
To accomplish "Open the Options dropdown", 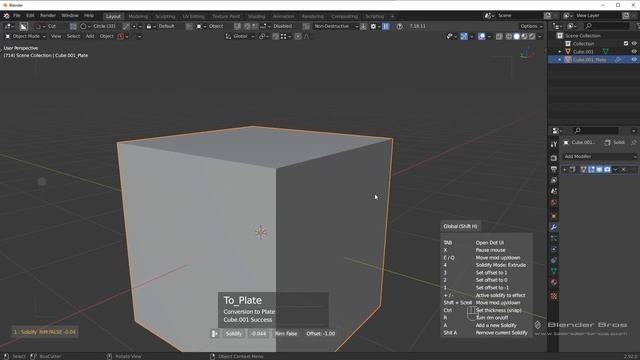I will point(531,26).
